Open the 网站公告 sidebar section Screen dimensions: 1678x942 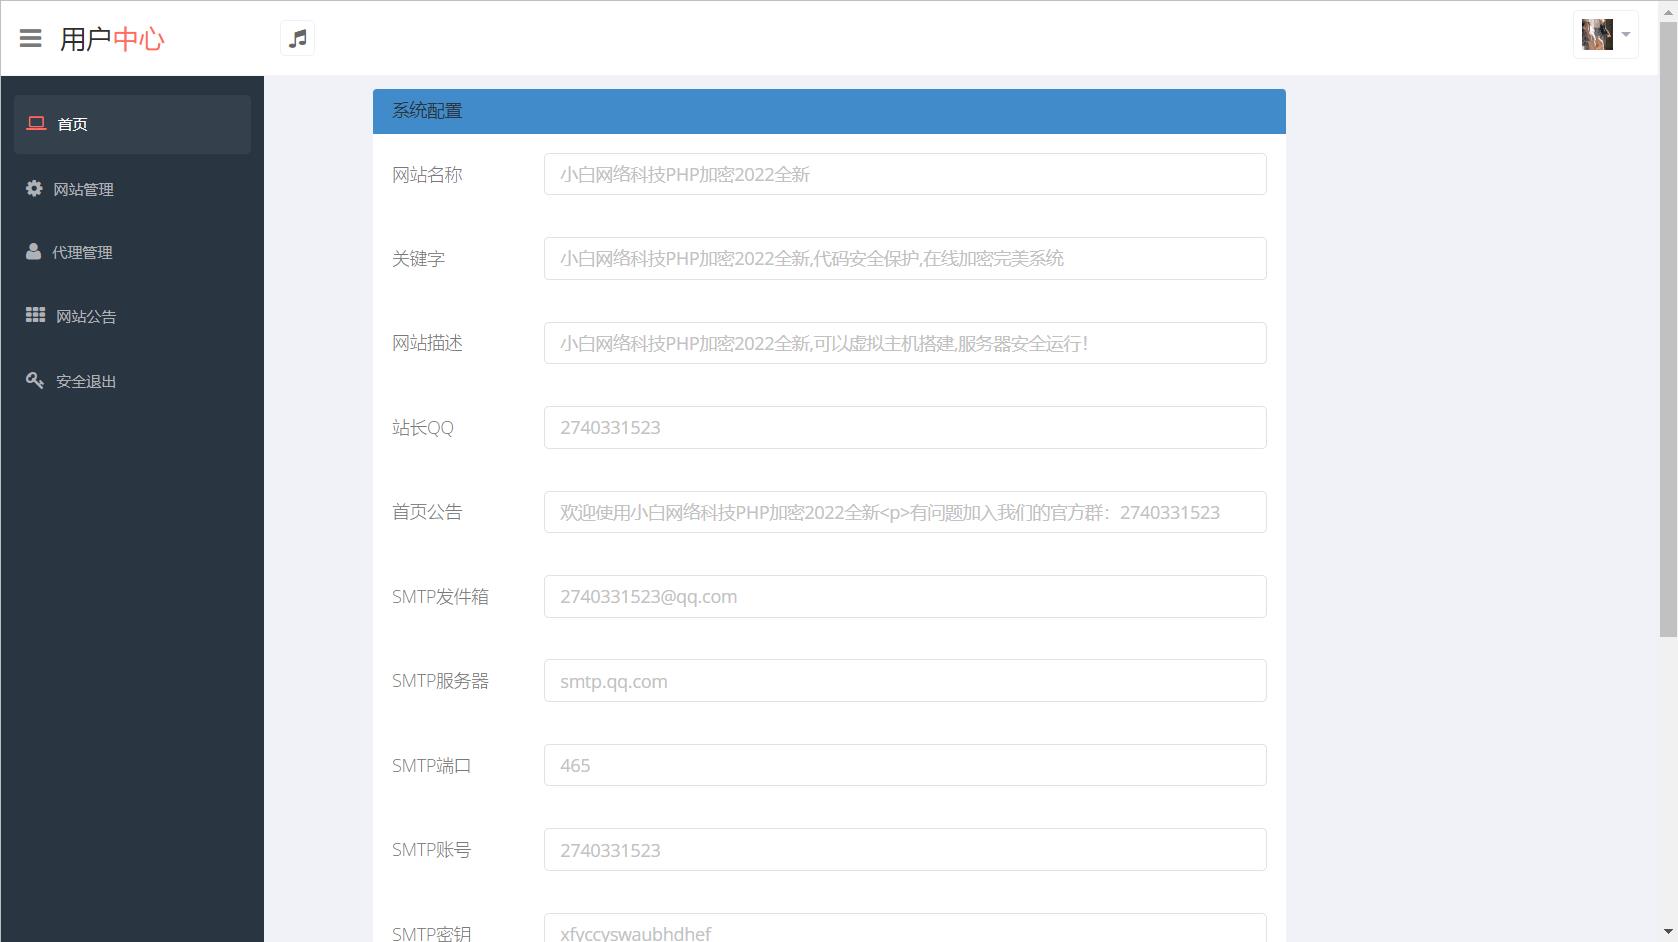[85, 316]
